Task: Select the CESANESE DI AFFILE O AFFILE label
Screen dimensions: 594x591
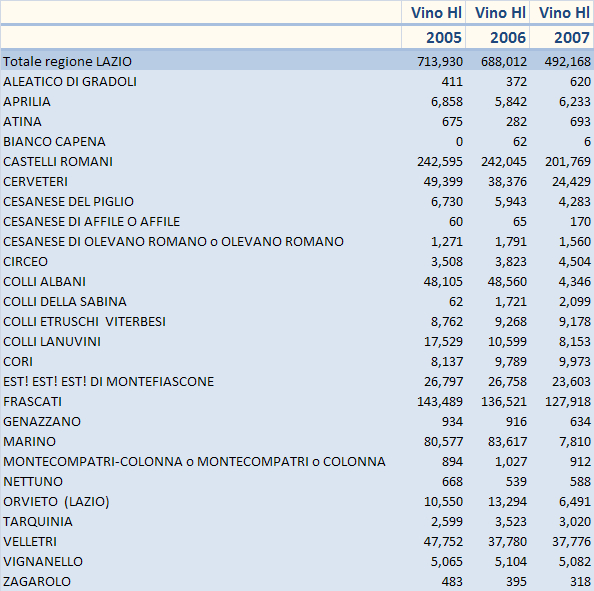Action: [91, 222]
